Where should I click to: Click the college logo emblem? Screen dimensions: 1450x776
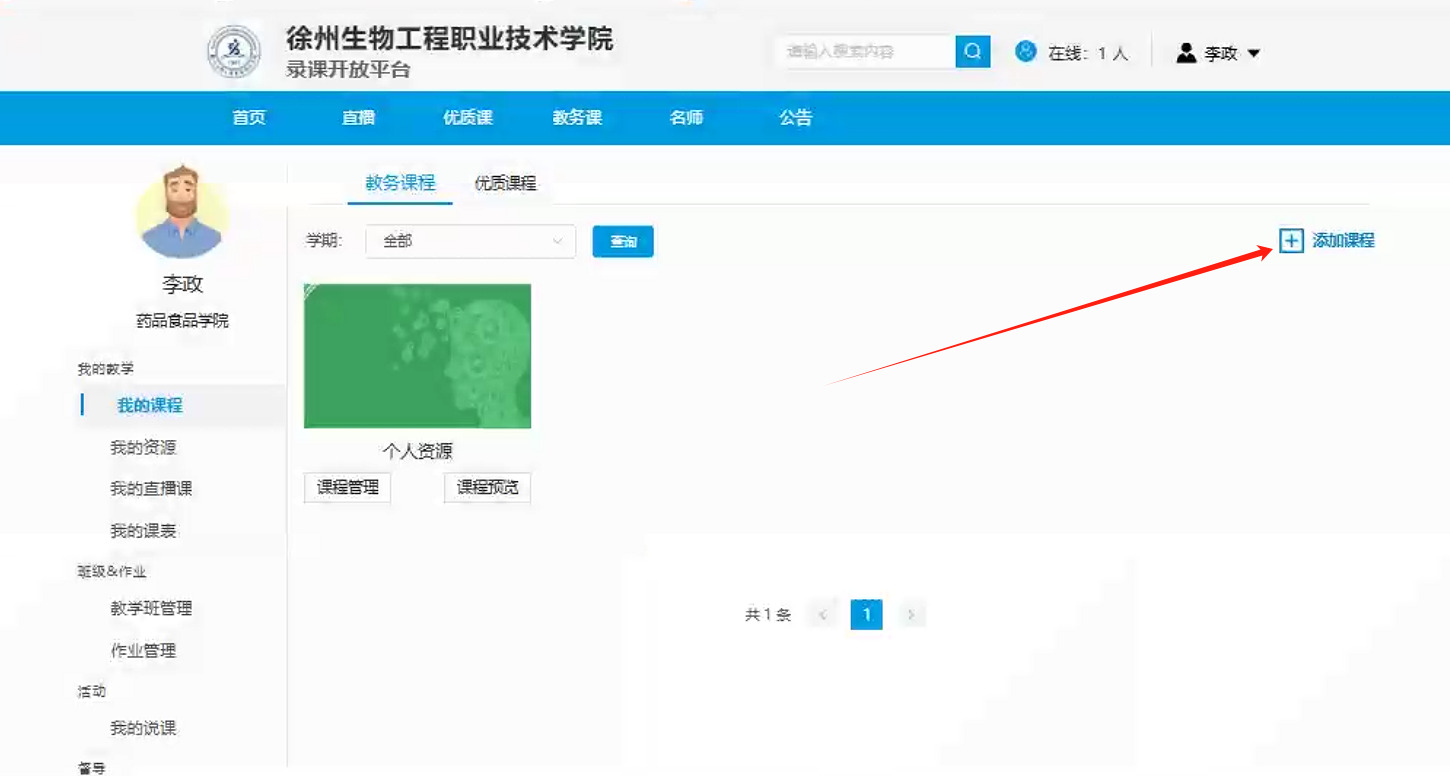233,52
